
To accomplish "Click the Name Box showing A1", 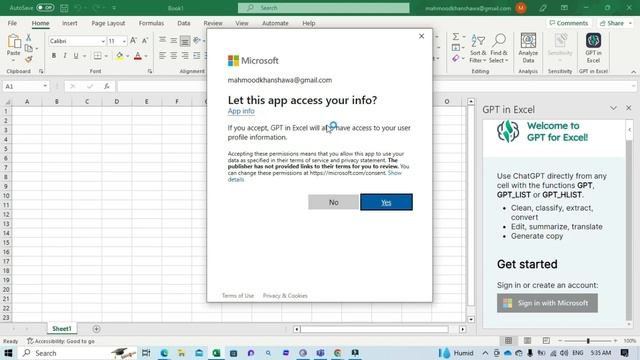I will point(25,86).
